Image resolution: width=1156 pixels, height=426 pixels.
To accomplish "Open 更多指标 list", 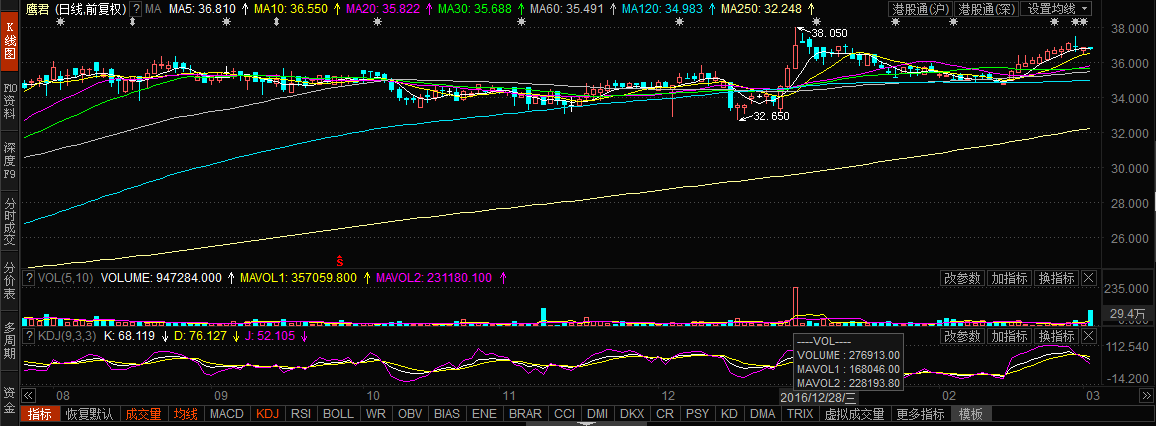I will pyautogui.click(x=921, y=414).
